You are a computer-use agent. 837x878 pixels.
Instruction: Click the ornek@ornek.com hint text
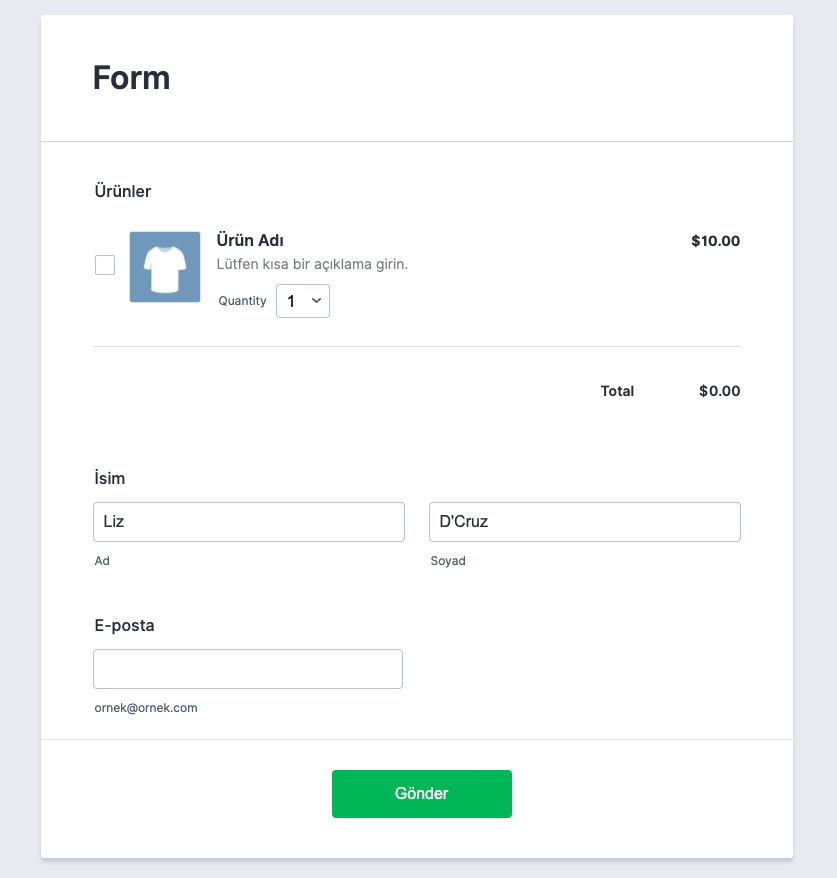click(x=146, y=708)
